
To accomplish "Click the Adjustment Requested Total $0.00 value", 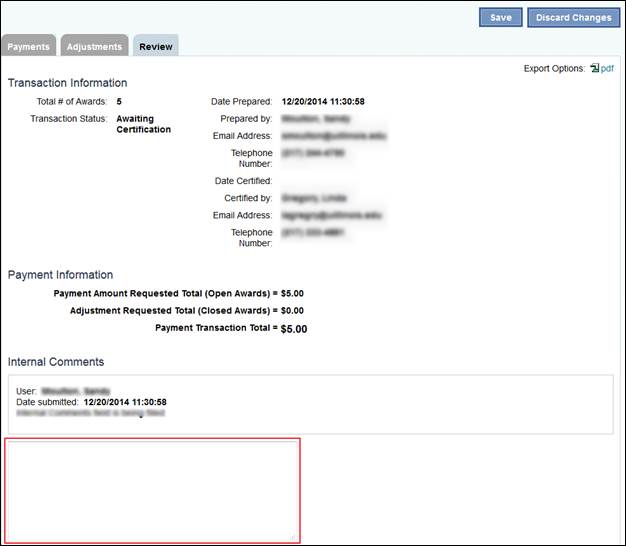I will pos(292,311).
